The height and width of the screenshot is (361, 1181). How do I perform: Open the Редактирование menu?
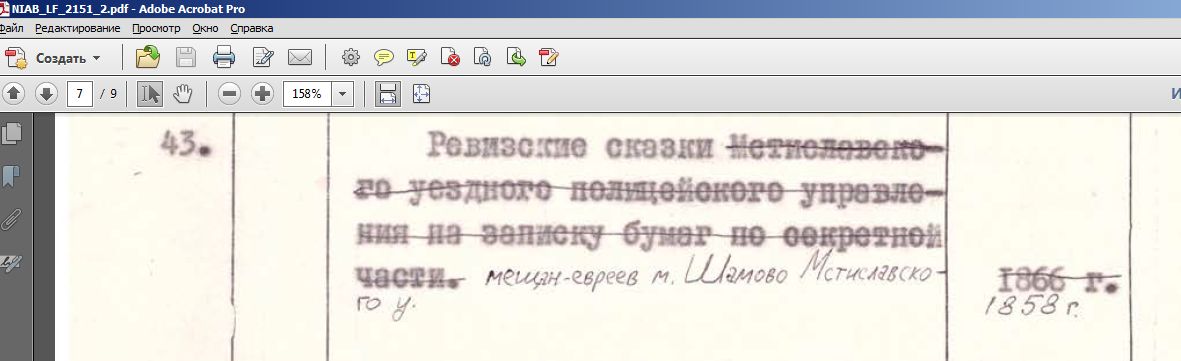(78, 29)
